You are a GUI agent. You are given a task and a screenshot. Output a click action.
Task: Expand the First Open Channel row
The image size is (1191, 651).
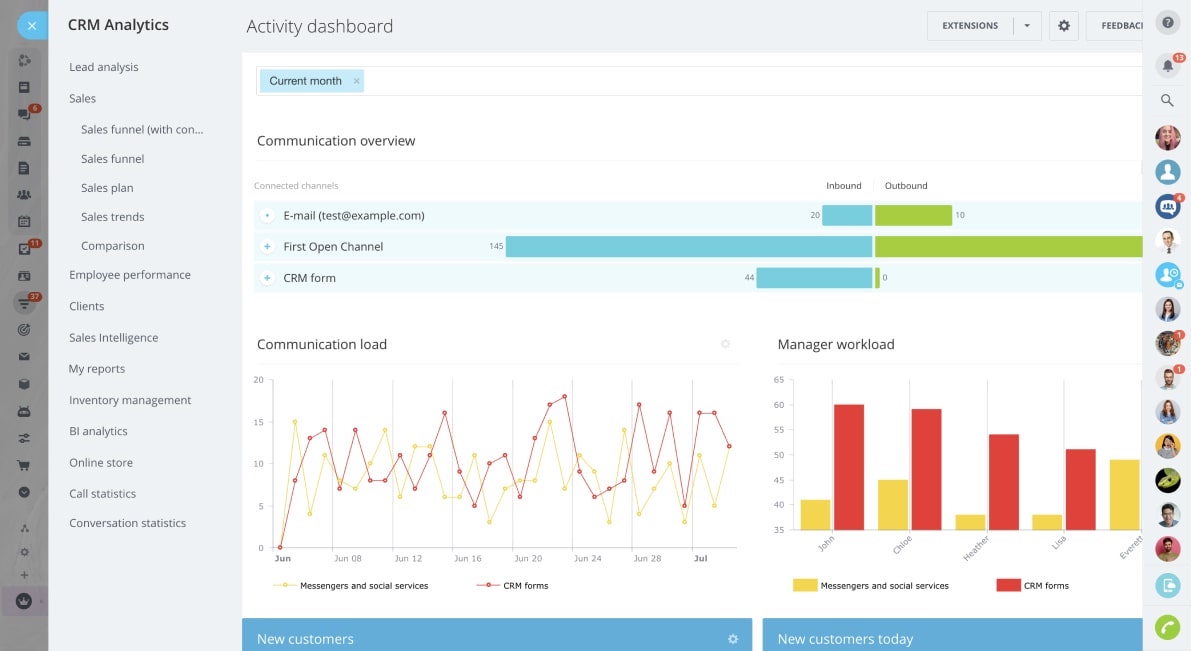pos(267,246)
